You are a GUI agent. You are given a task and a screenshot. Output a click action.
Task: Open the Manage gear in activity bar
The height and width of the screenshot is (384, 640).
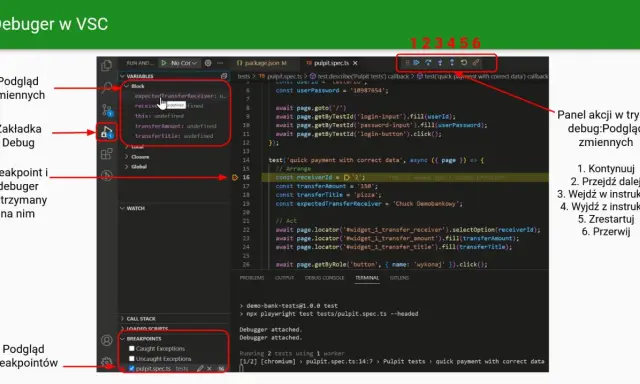[107, 362]
